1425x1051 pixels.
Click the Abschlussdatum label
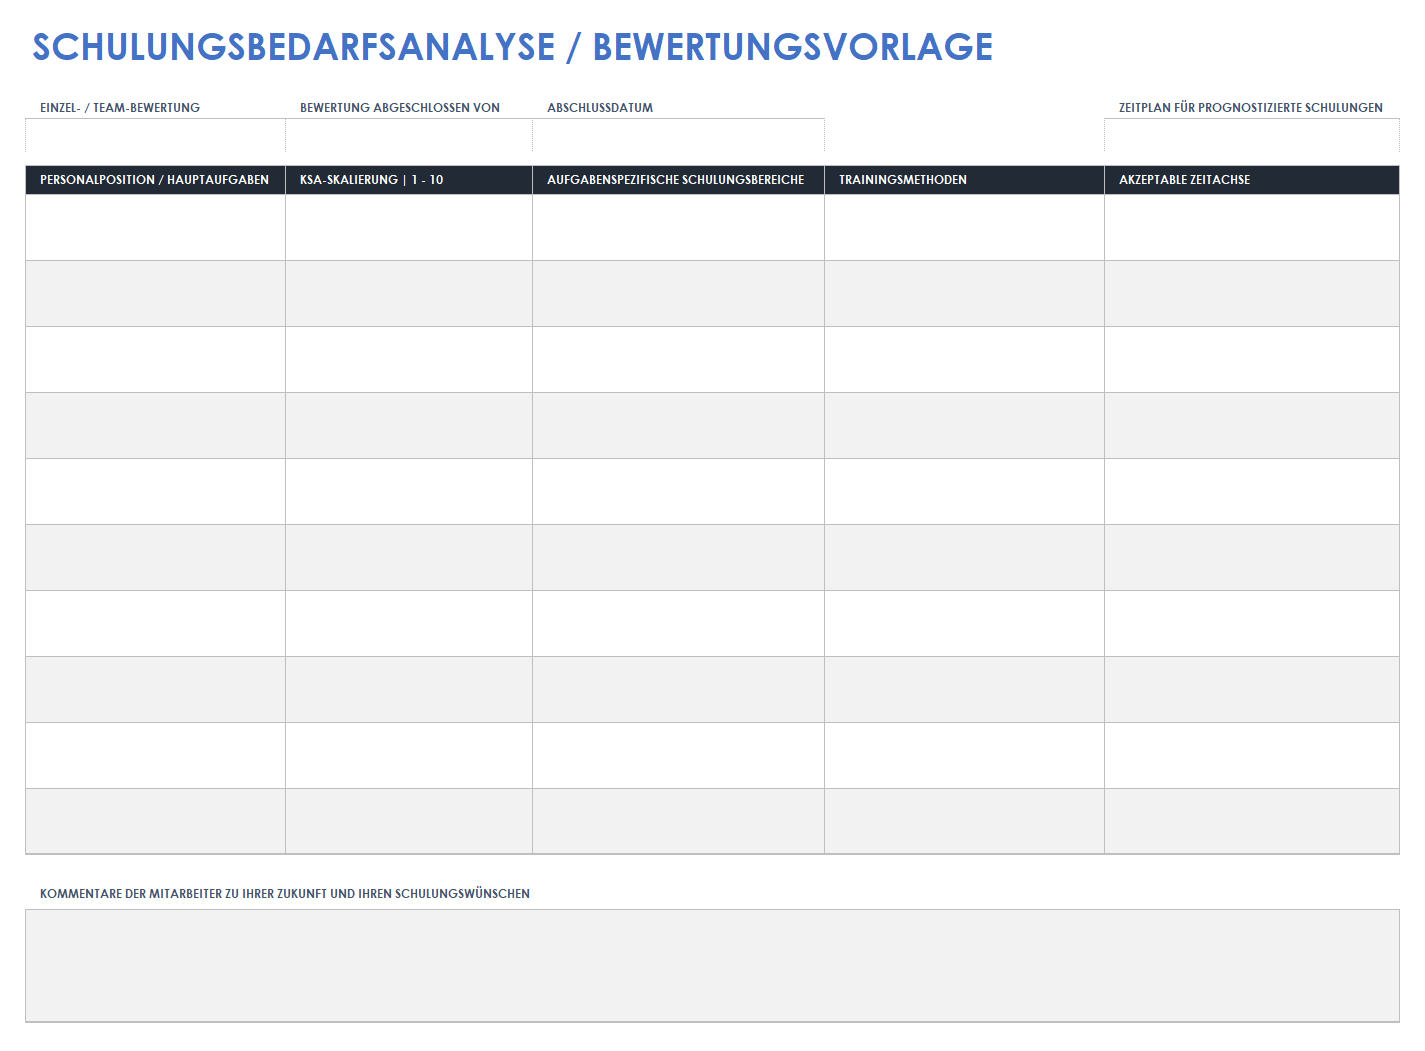pyautogui.click(x=600, y=108)
